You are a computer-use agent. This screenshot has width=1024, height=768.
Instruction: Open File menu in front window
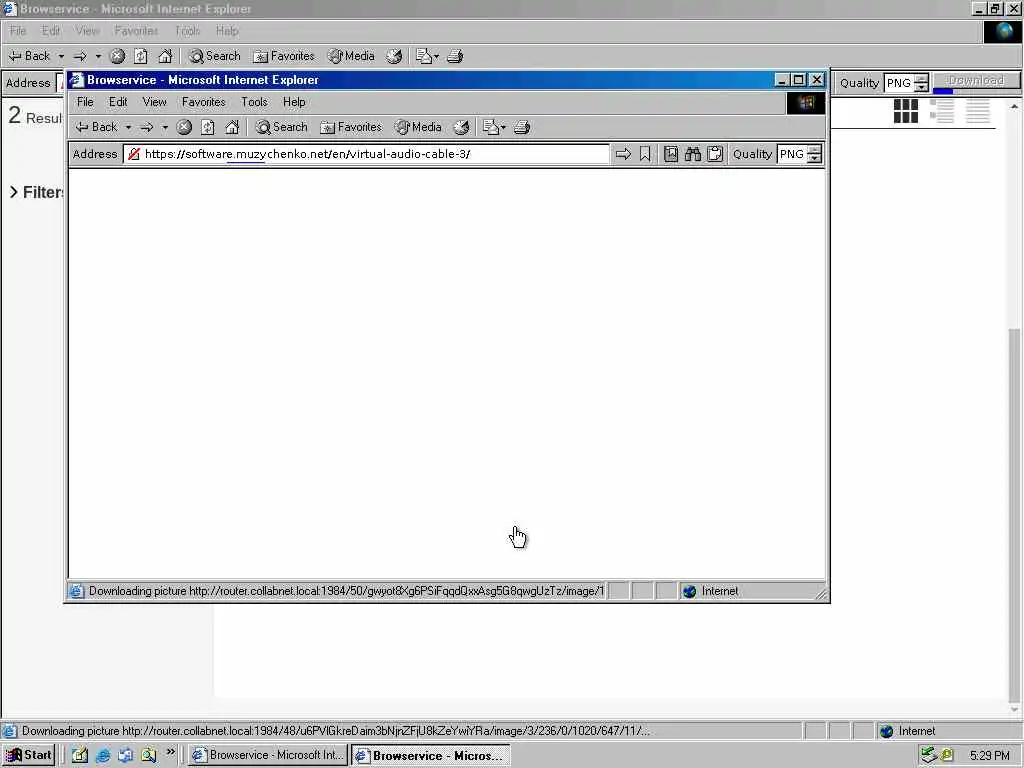(x=85, y=102)
